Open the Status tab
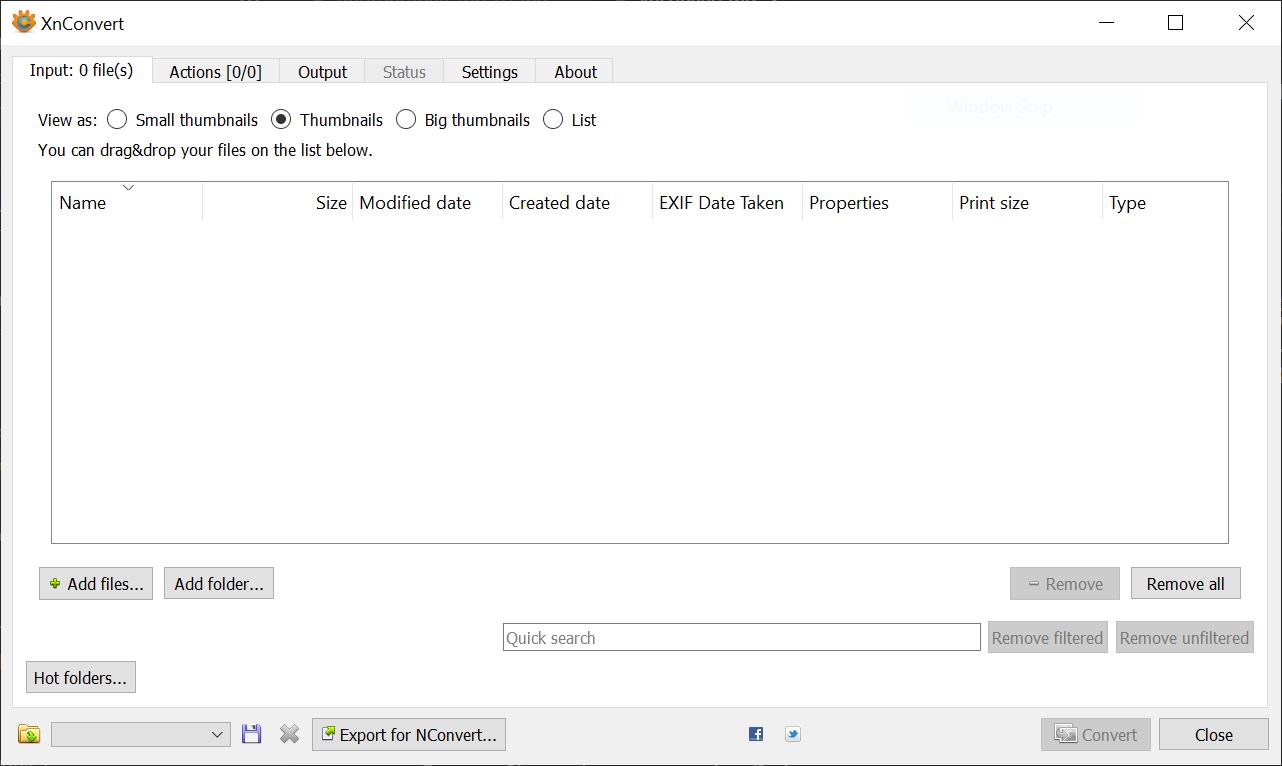 [404, 72]
